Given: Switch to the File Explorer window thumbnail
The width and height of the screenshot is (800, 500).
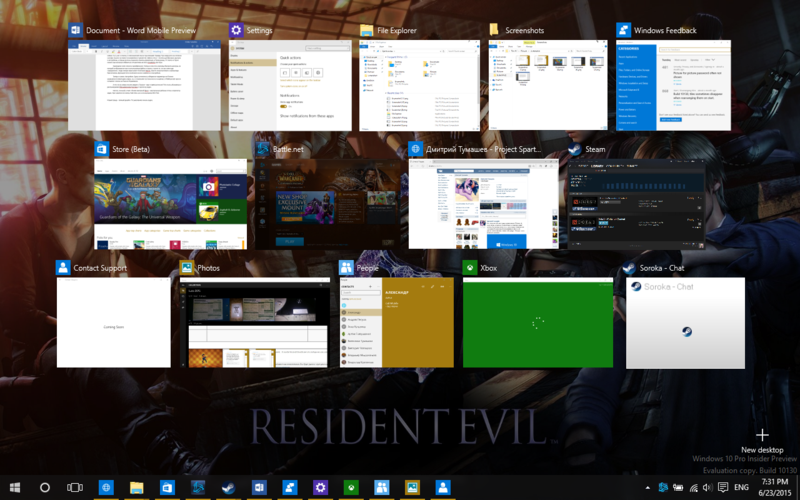Looking at the screenshot, I should click(x=419, y=85).
